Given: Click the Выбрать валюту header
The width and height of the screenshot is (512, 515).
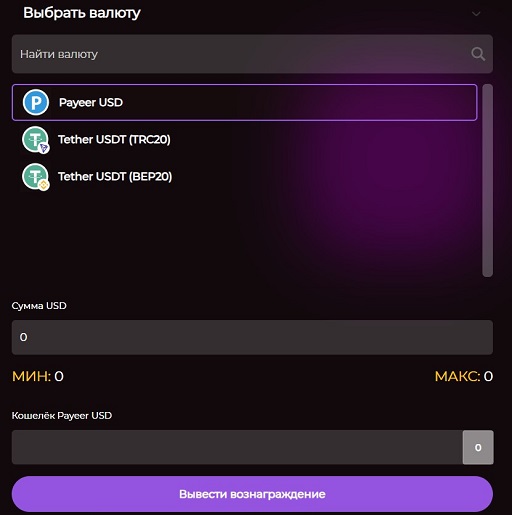Looking at the screenshot, I should pyautogui.click(x=82, y=13).
